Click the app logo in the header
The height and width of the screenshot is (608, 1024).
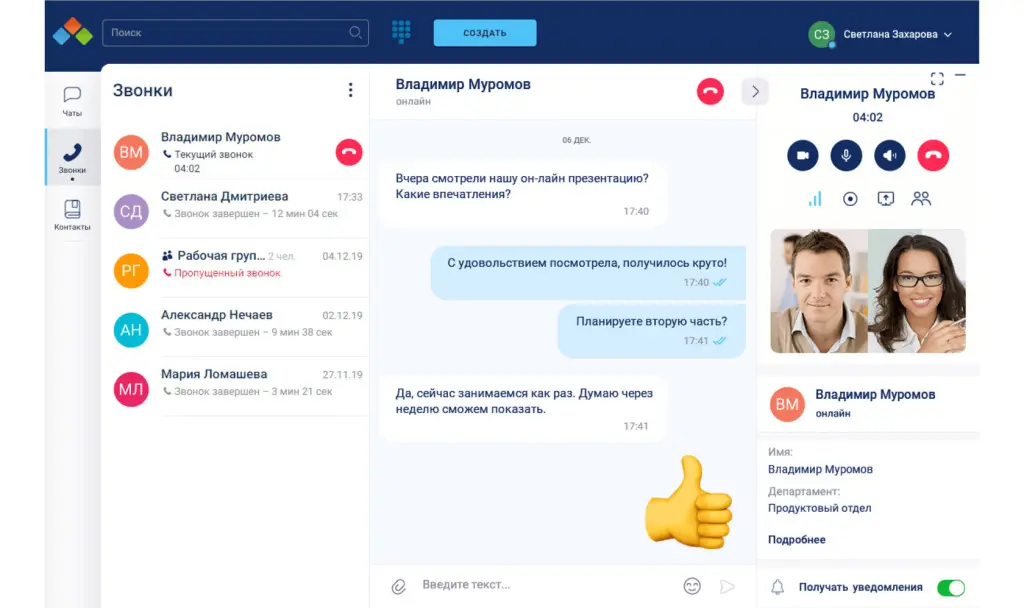coord(72,32)
